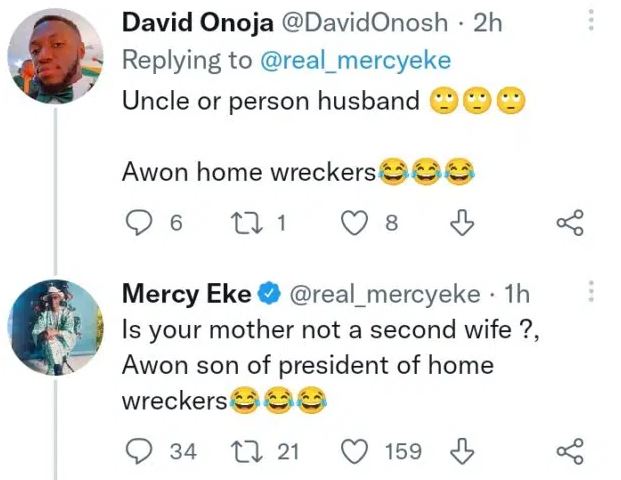
Task: Like David Onoja's tweet
Action: point(356,224)
